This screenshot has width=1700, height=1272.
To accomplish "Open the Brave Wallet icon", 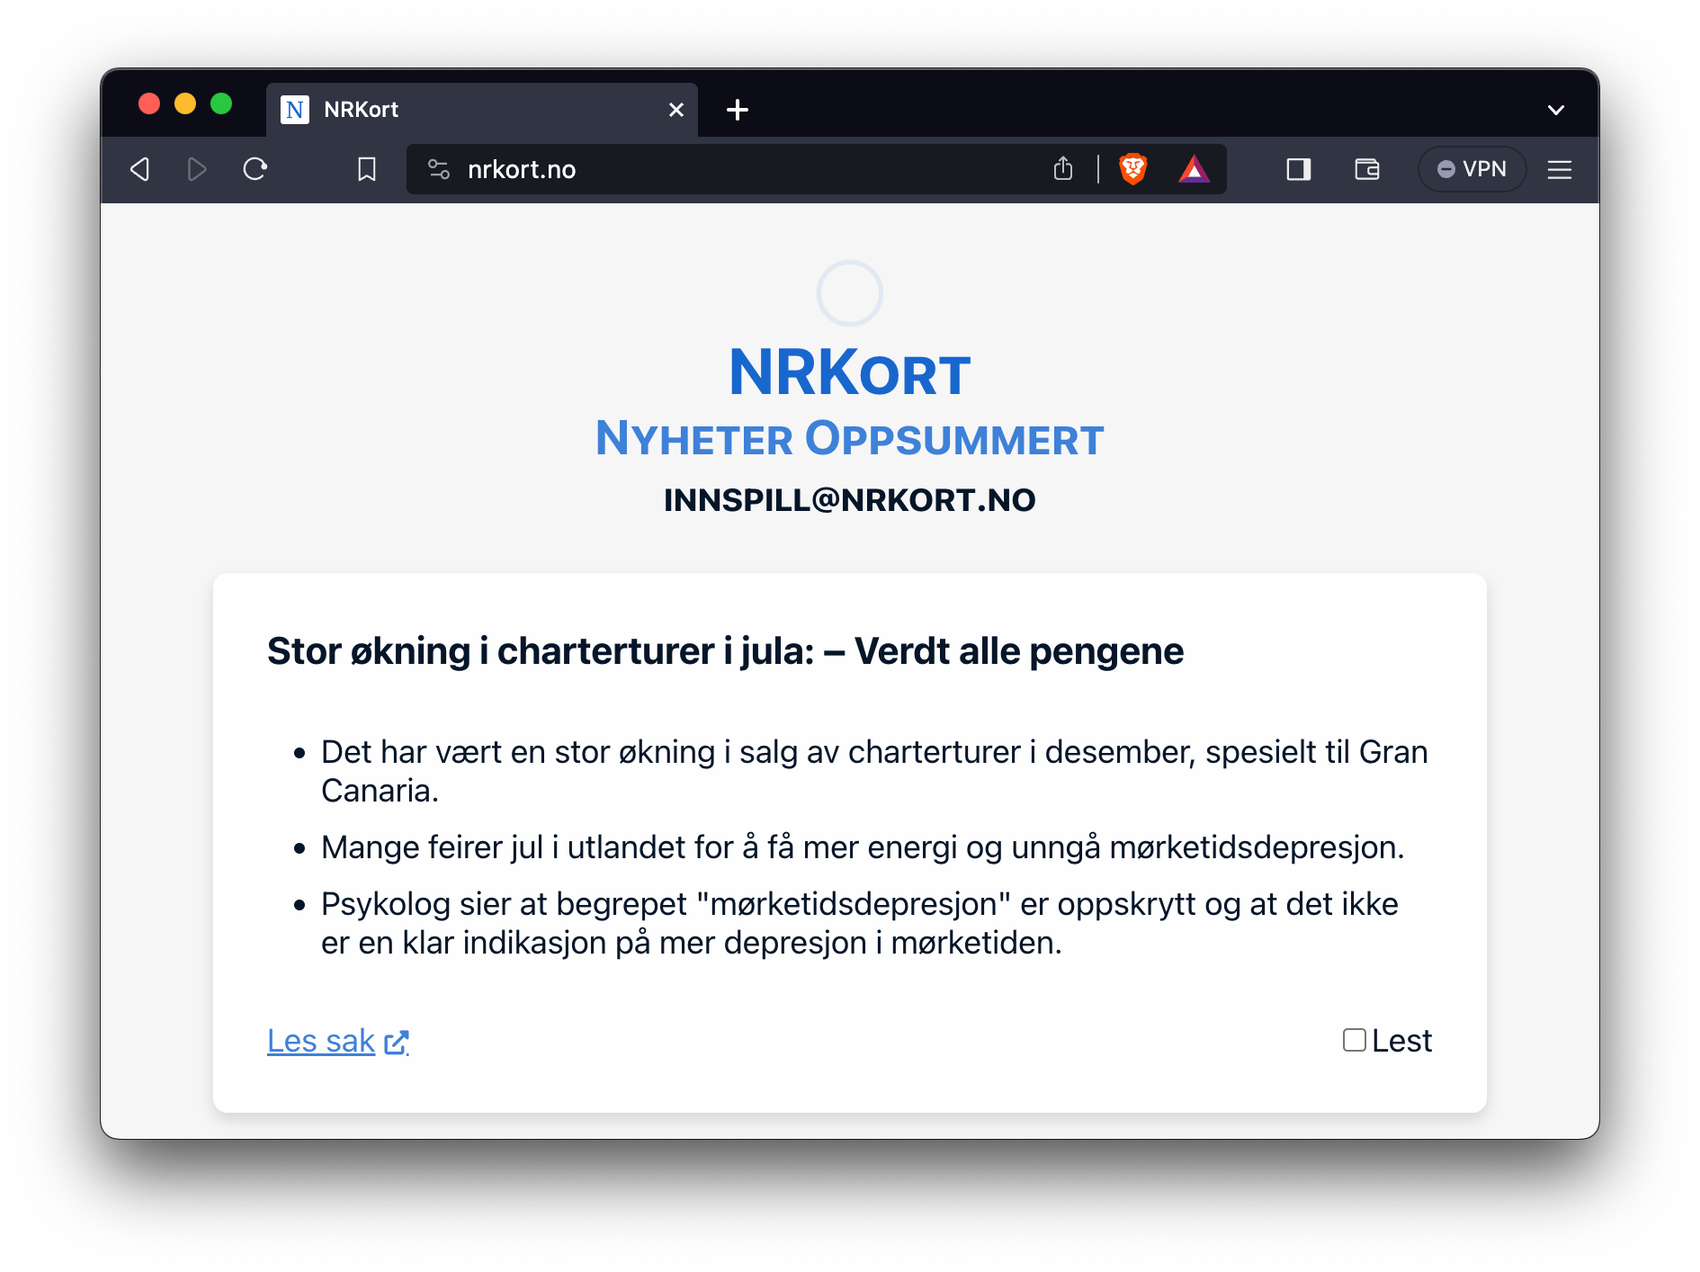I will (x=1367, y=169).
